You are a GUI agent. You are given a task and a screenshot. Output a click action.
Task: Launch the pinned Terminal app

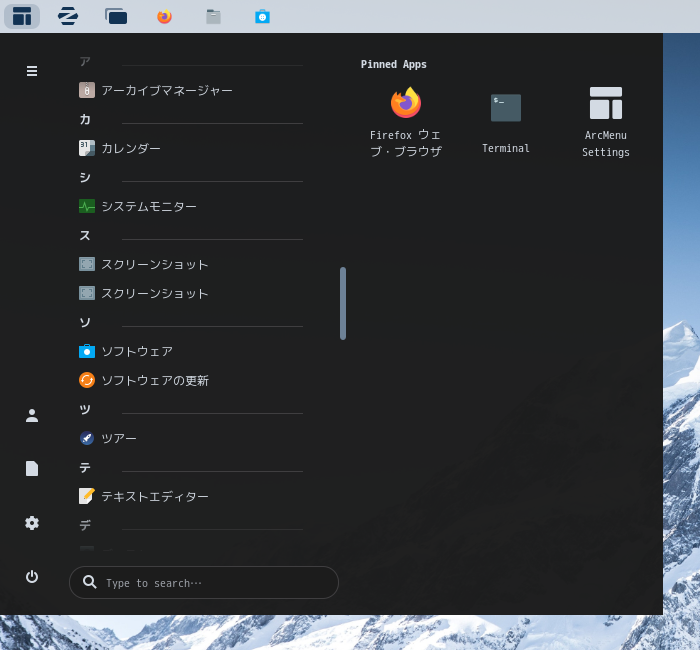[x=506, y=122]
